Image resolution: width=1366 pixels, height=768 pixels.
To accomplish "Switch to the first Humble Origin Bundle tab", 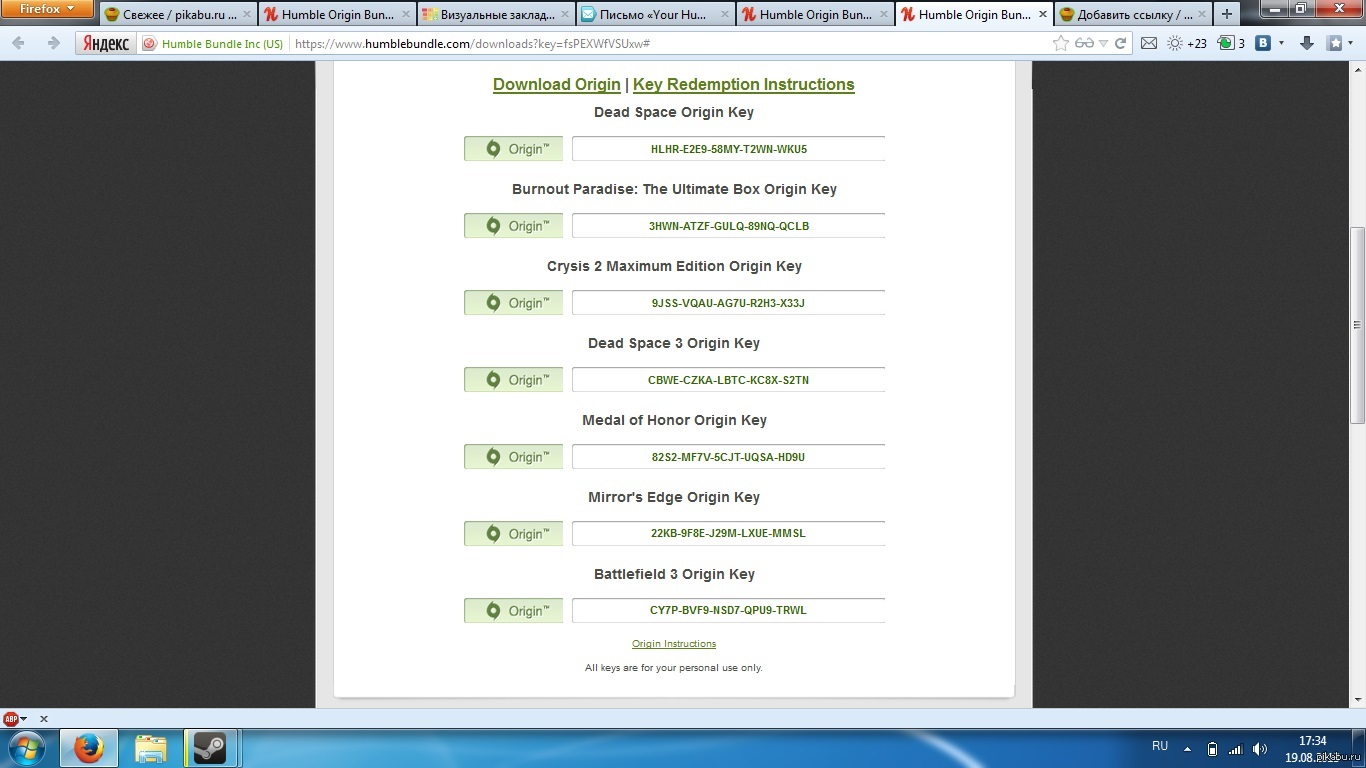I will (x=337, y=15).
